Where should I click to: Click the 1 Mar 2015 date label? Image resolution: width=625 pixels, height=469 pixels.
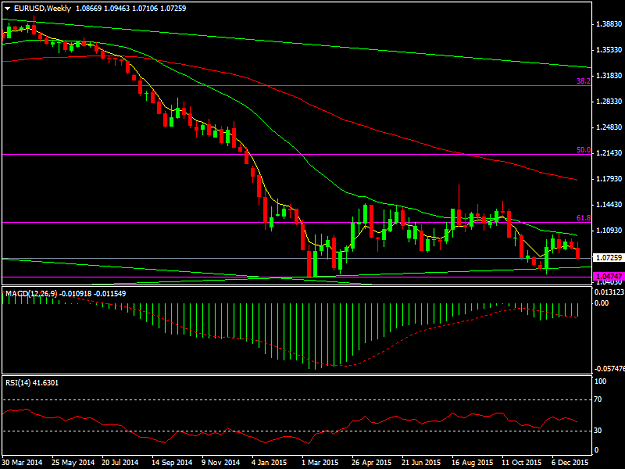[320, 462]
